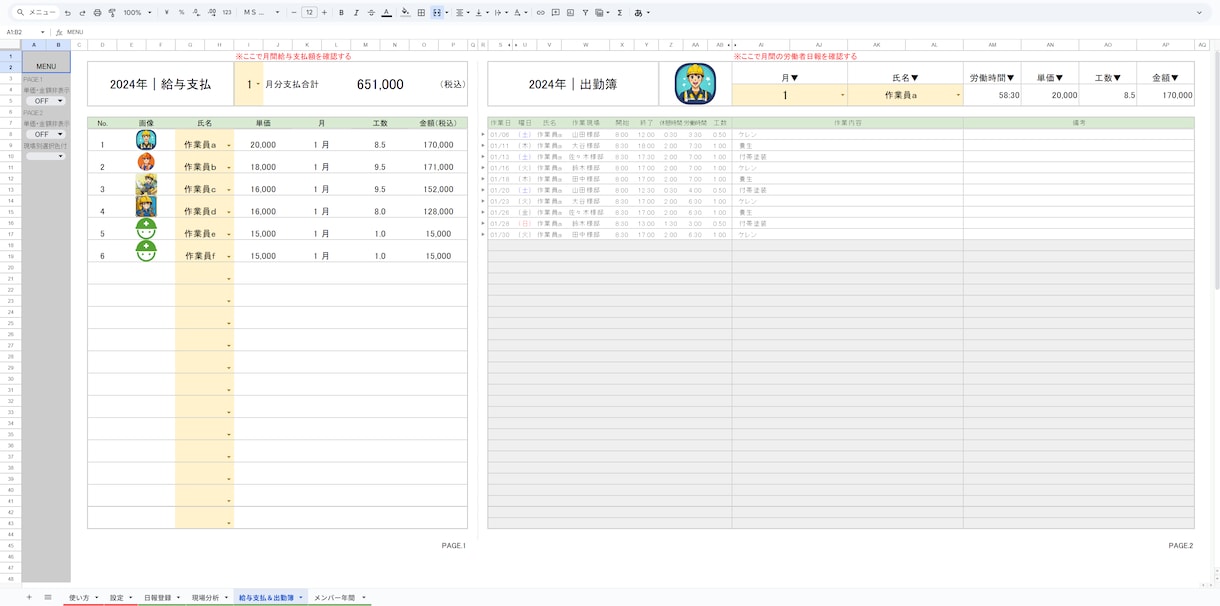
Task: Select the MENU cell
Action: pyautogui.click(x=46, y=61)
